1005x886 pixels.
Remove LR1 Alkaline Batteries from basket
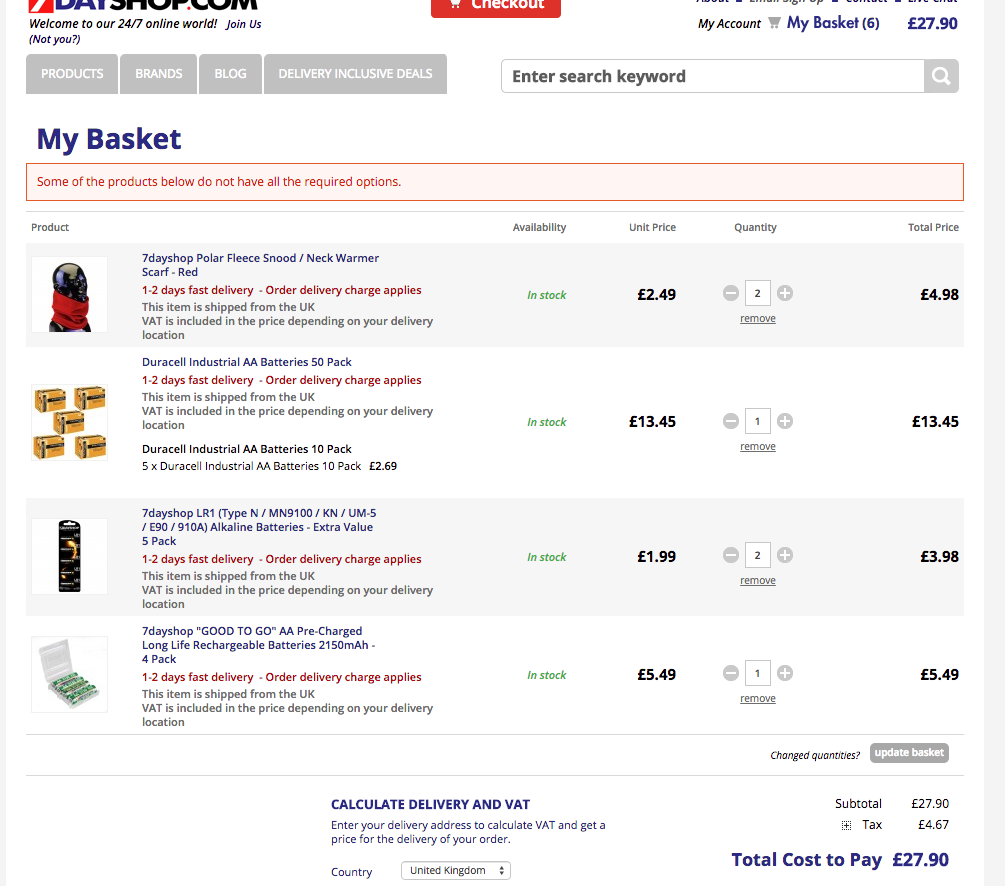click(758, 580)
